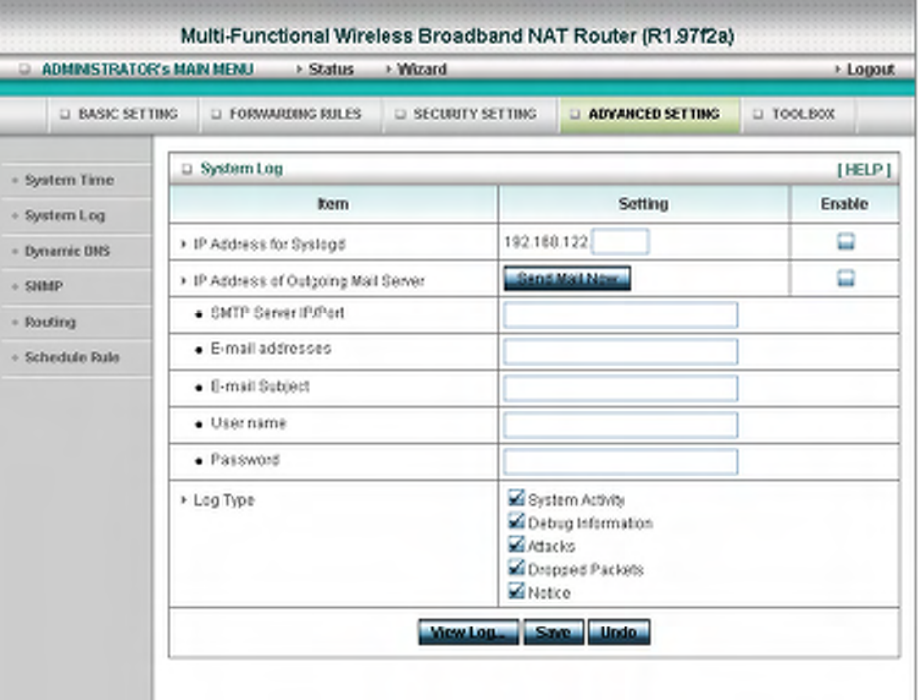
Task: Open SNMP in the sidebar
Action: click(44, 286)
